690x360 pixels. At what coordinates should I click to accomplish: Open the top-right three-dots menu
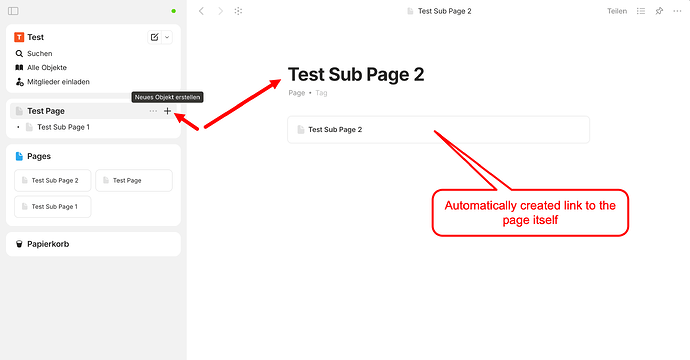click(677, 11)
